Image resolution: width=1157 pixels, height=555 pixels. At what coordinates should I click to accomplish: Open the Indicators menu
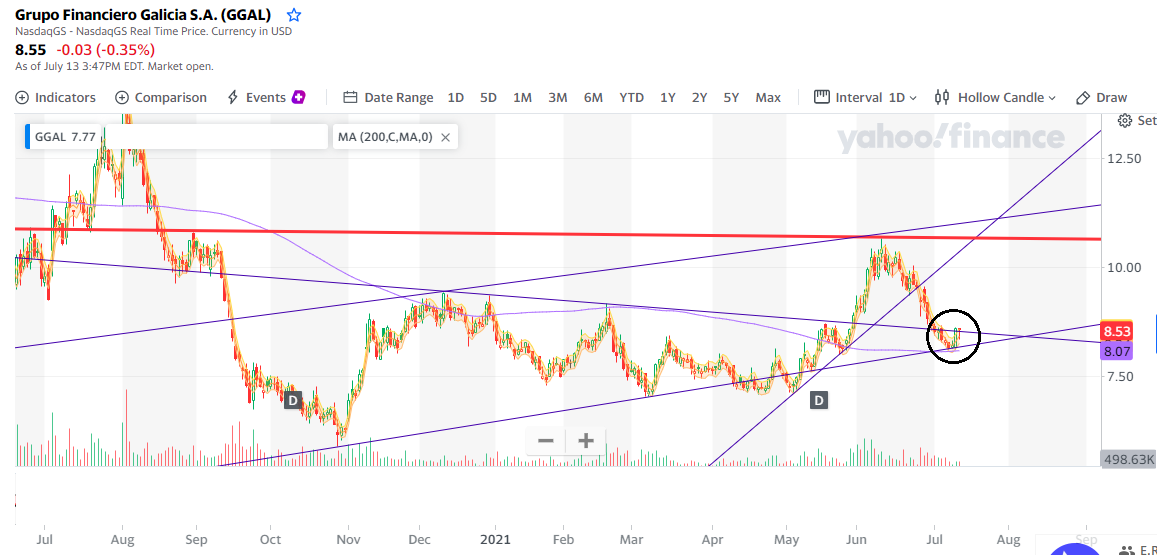pos(55,97)
